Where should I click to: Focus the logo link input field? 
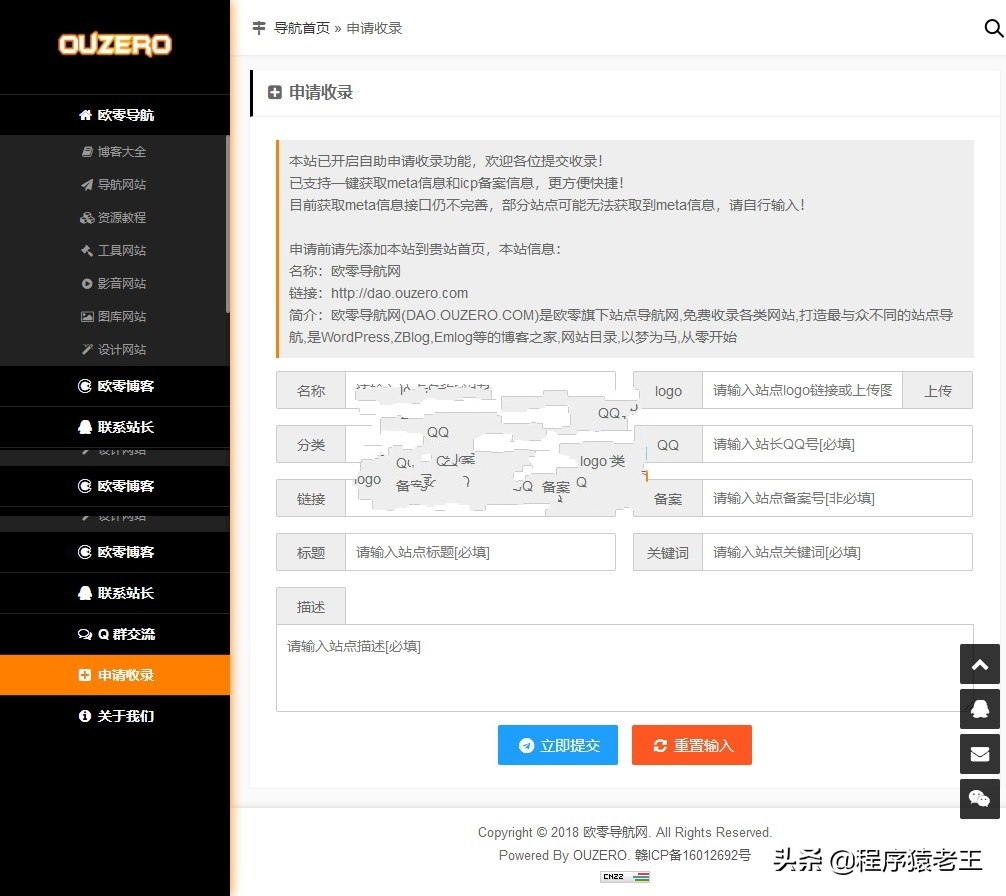tap(802, 390)
